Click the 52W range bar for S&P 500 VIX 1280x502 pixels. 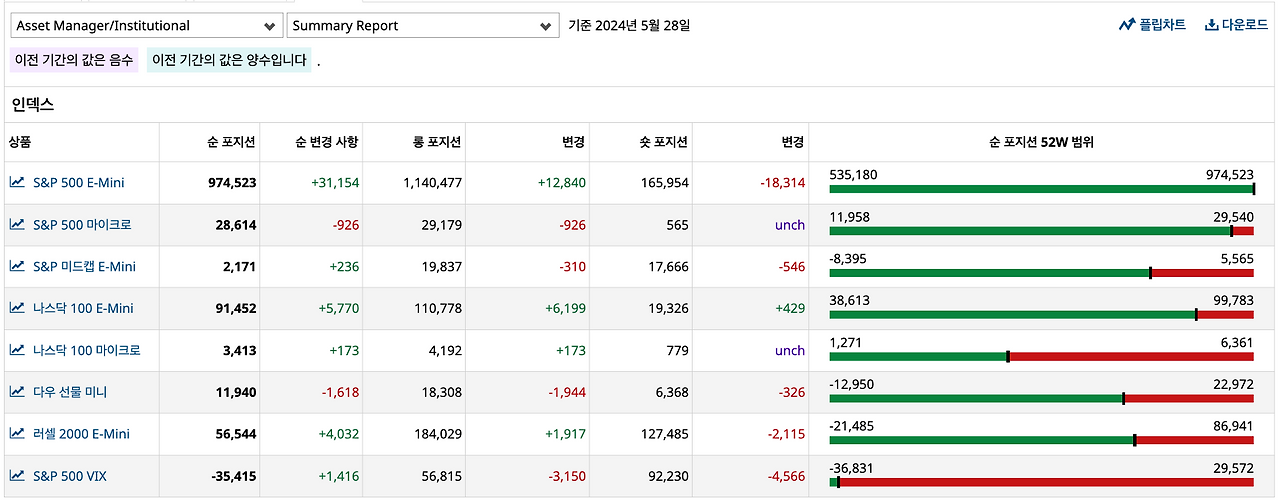click(1041, 482)
